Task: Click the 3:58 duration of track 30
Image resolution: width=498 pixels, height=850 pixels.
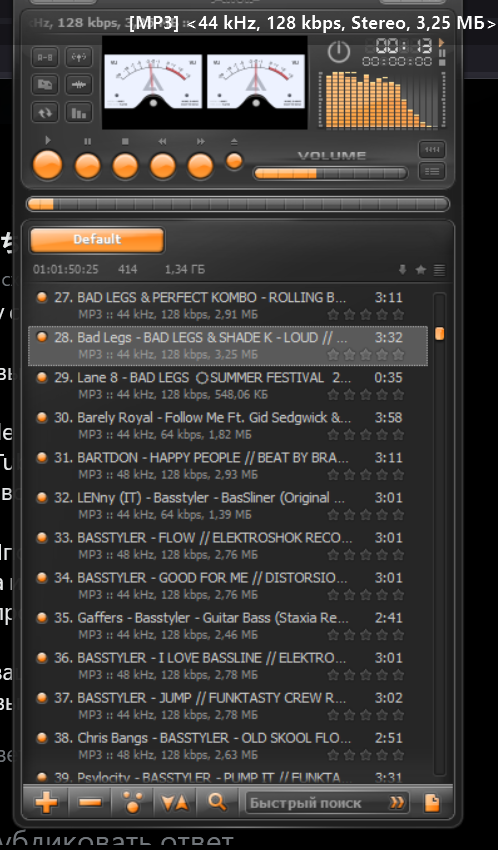Action: click(x=389, y=418)
